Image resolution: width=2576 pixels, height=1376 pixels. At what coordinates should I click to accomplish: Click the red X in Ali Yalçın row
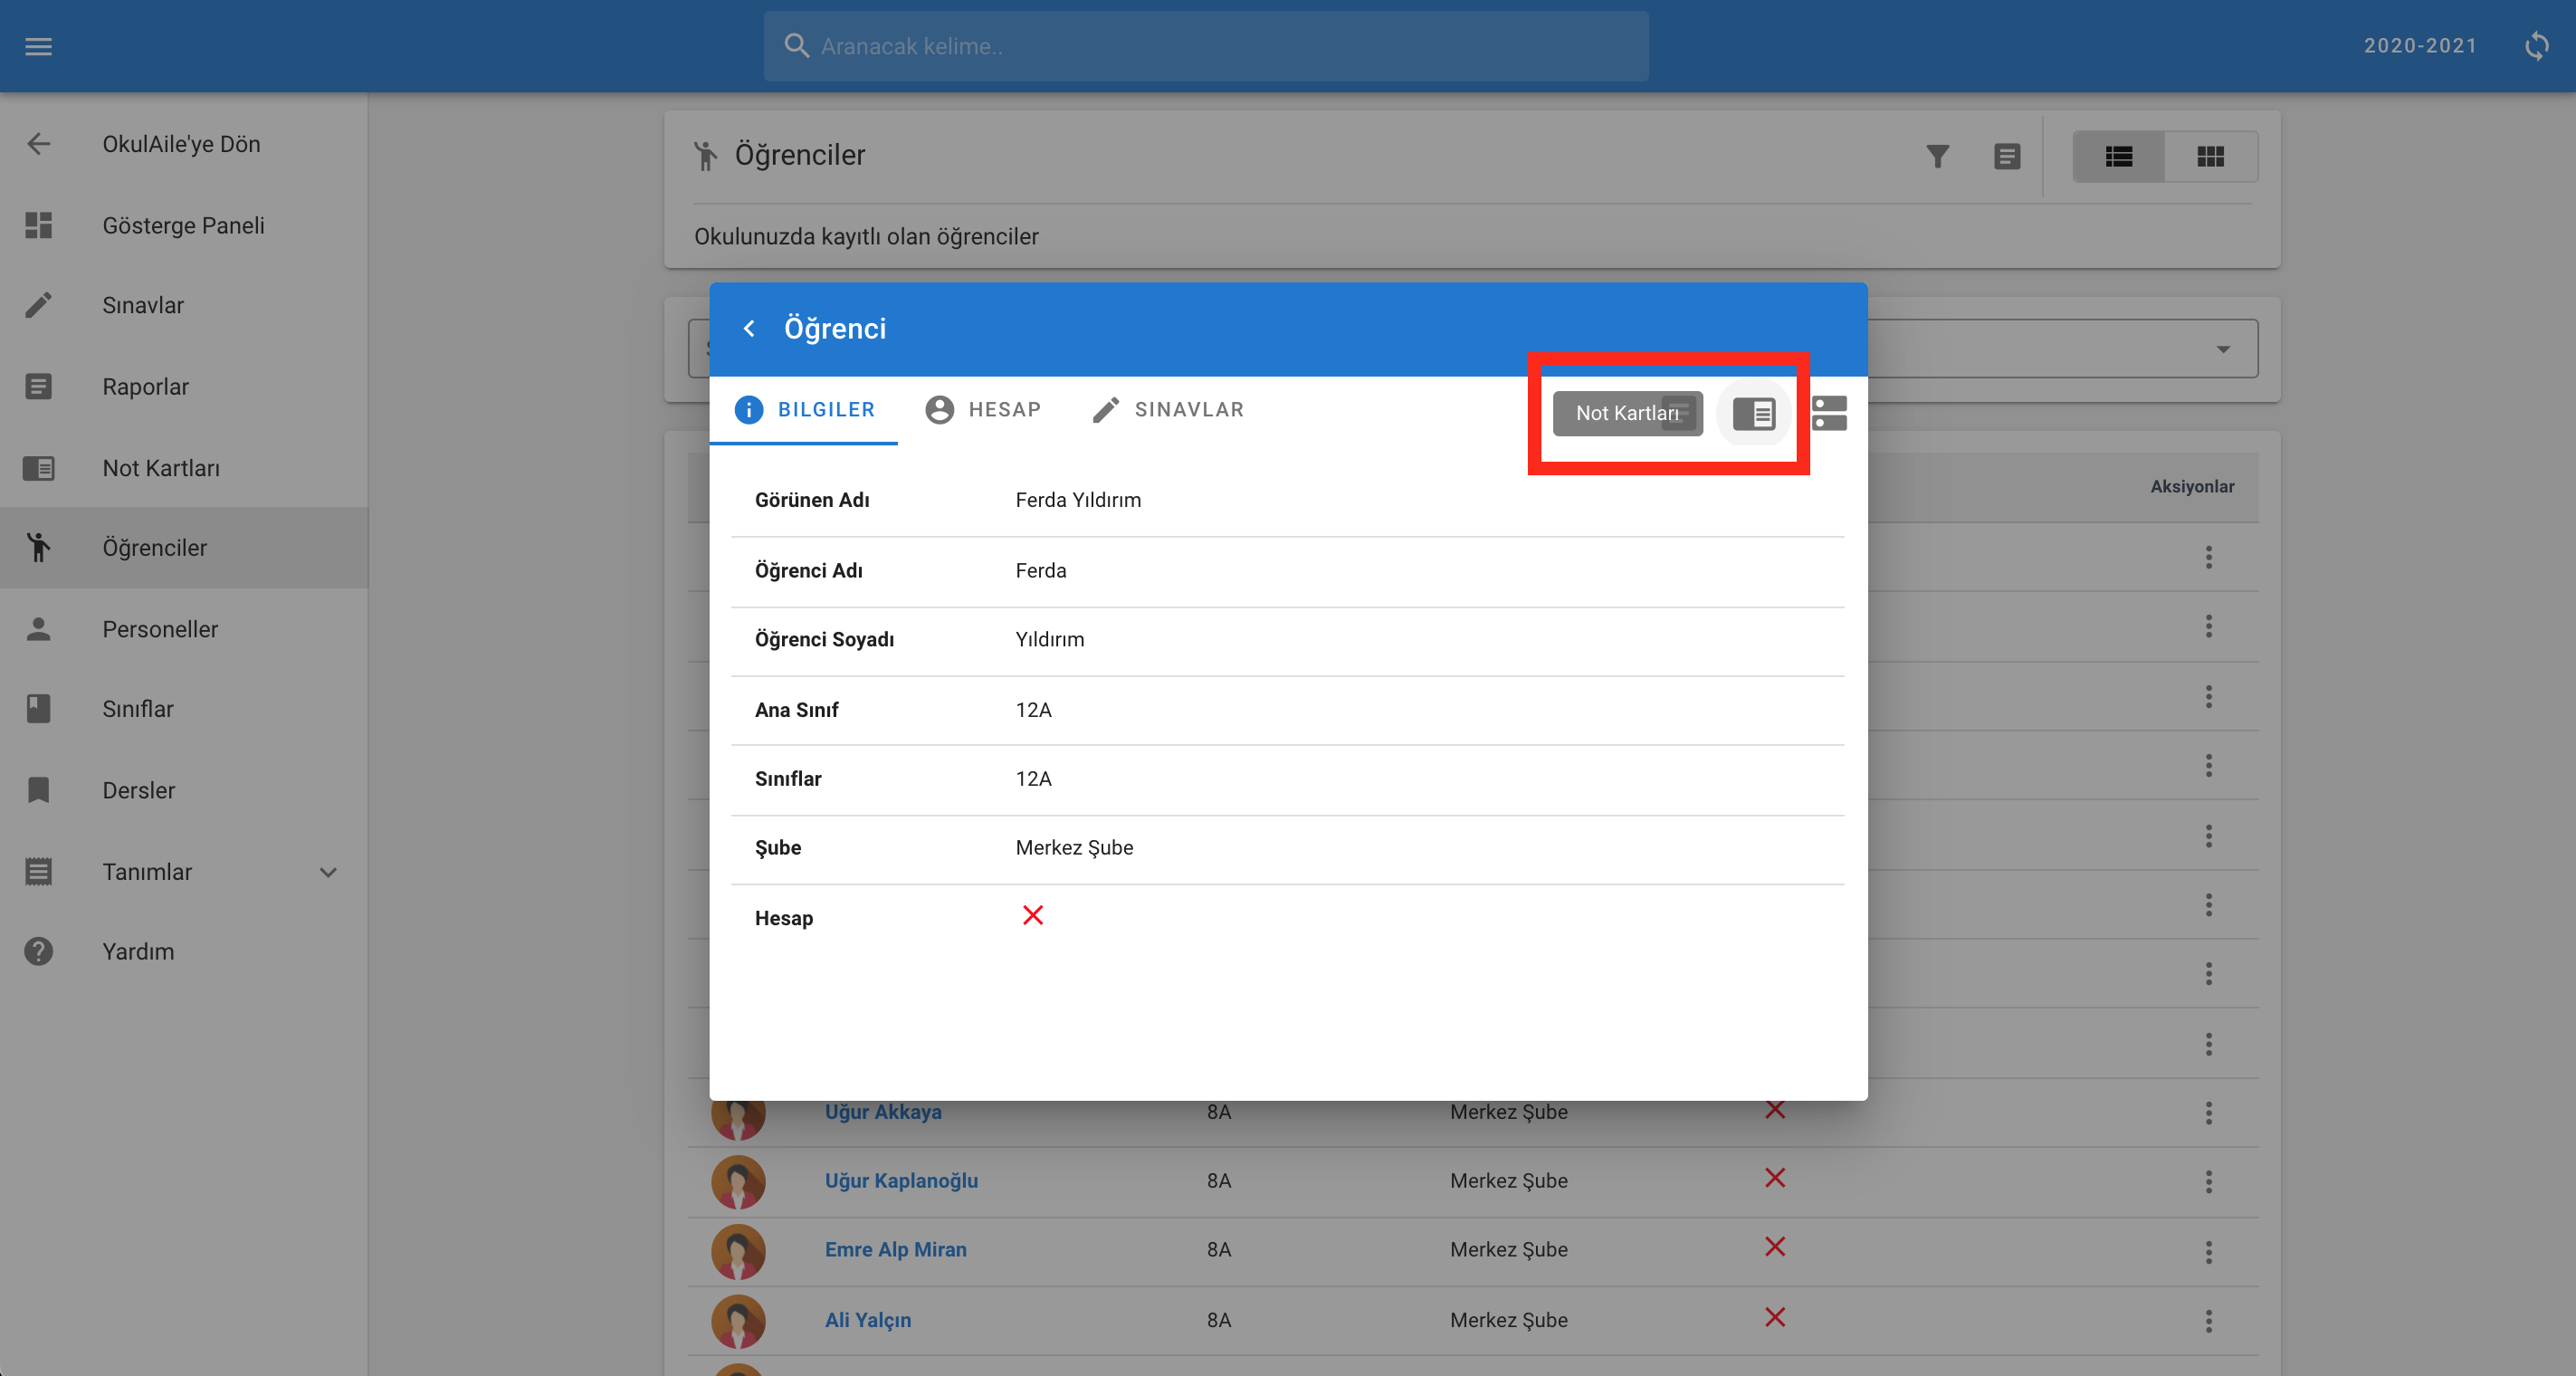1775,1318
